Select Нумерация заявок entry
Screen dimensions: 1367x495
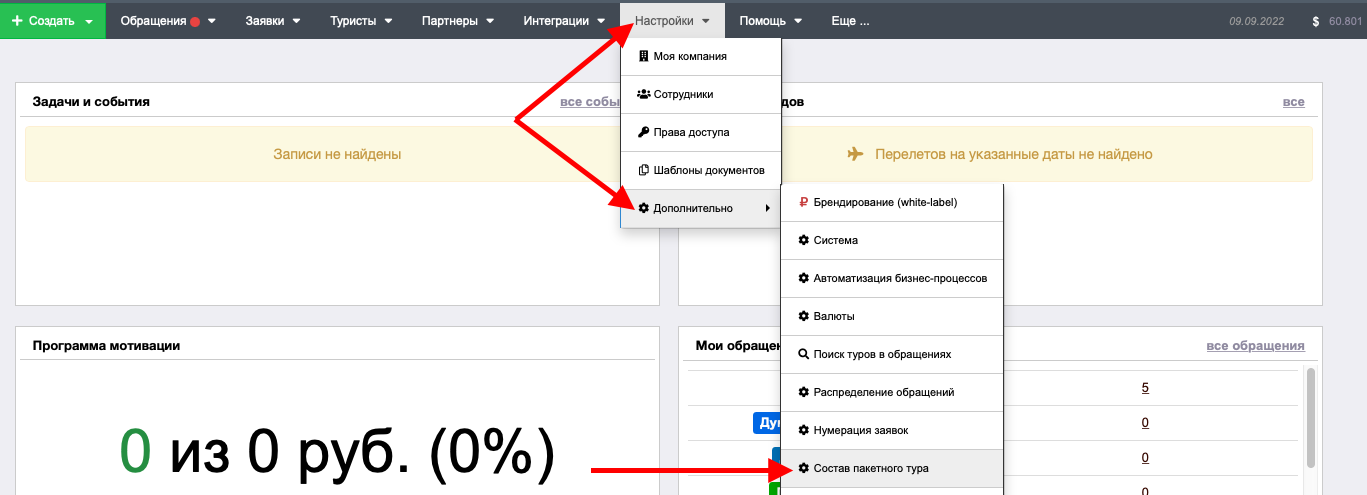(892, 430)
